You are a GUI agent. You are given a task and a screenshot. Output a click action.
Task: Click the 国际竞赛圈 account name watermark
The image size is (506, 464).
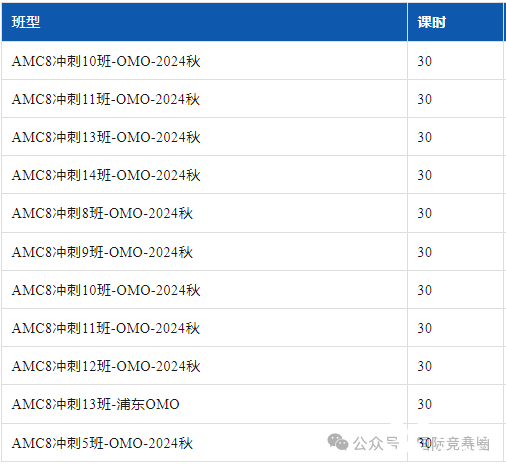(454, 443)
